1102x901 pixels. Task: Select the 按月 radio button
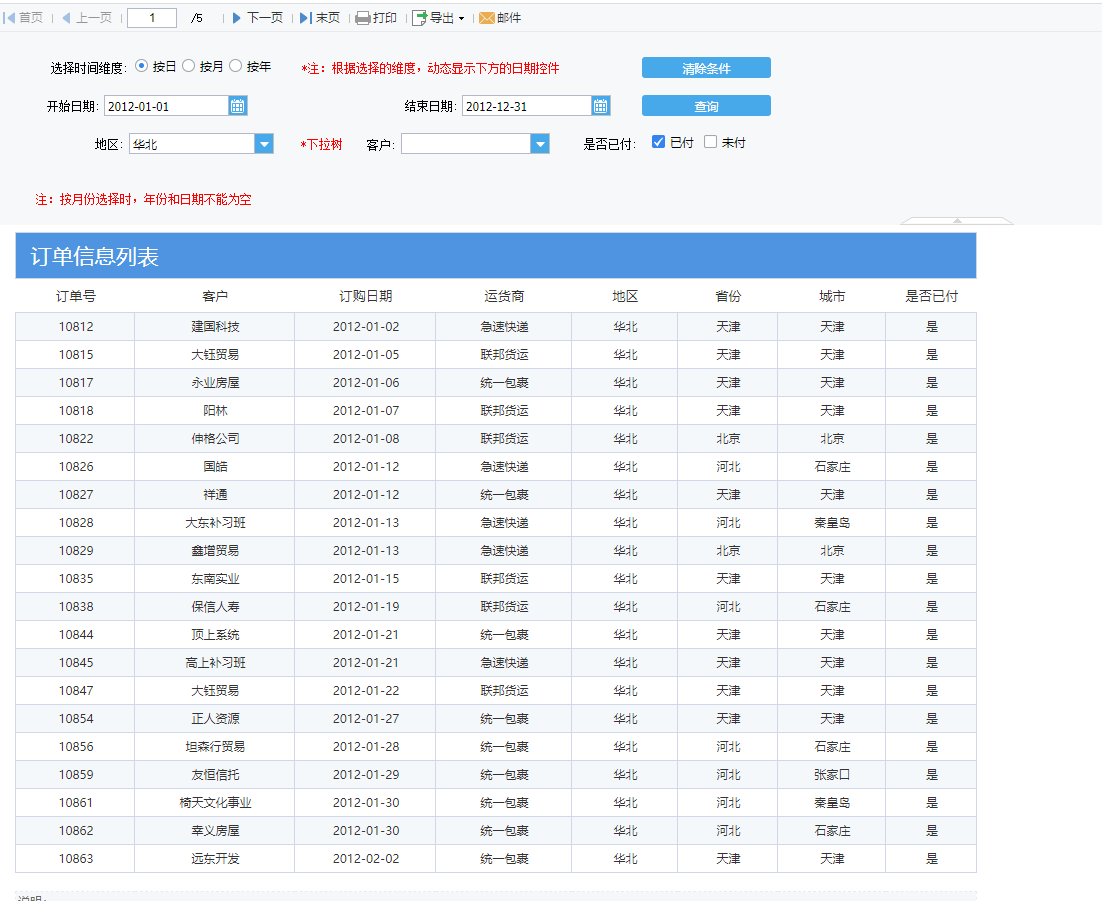pyautogui.click(x=188, y=66)
